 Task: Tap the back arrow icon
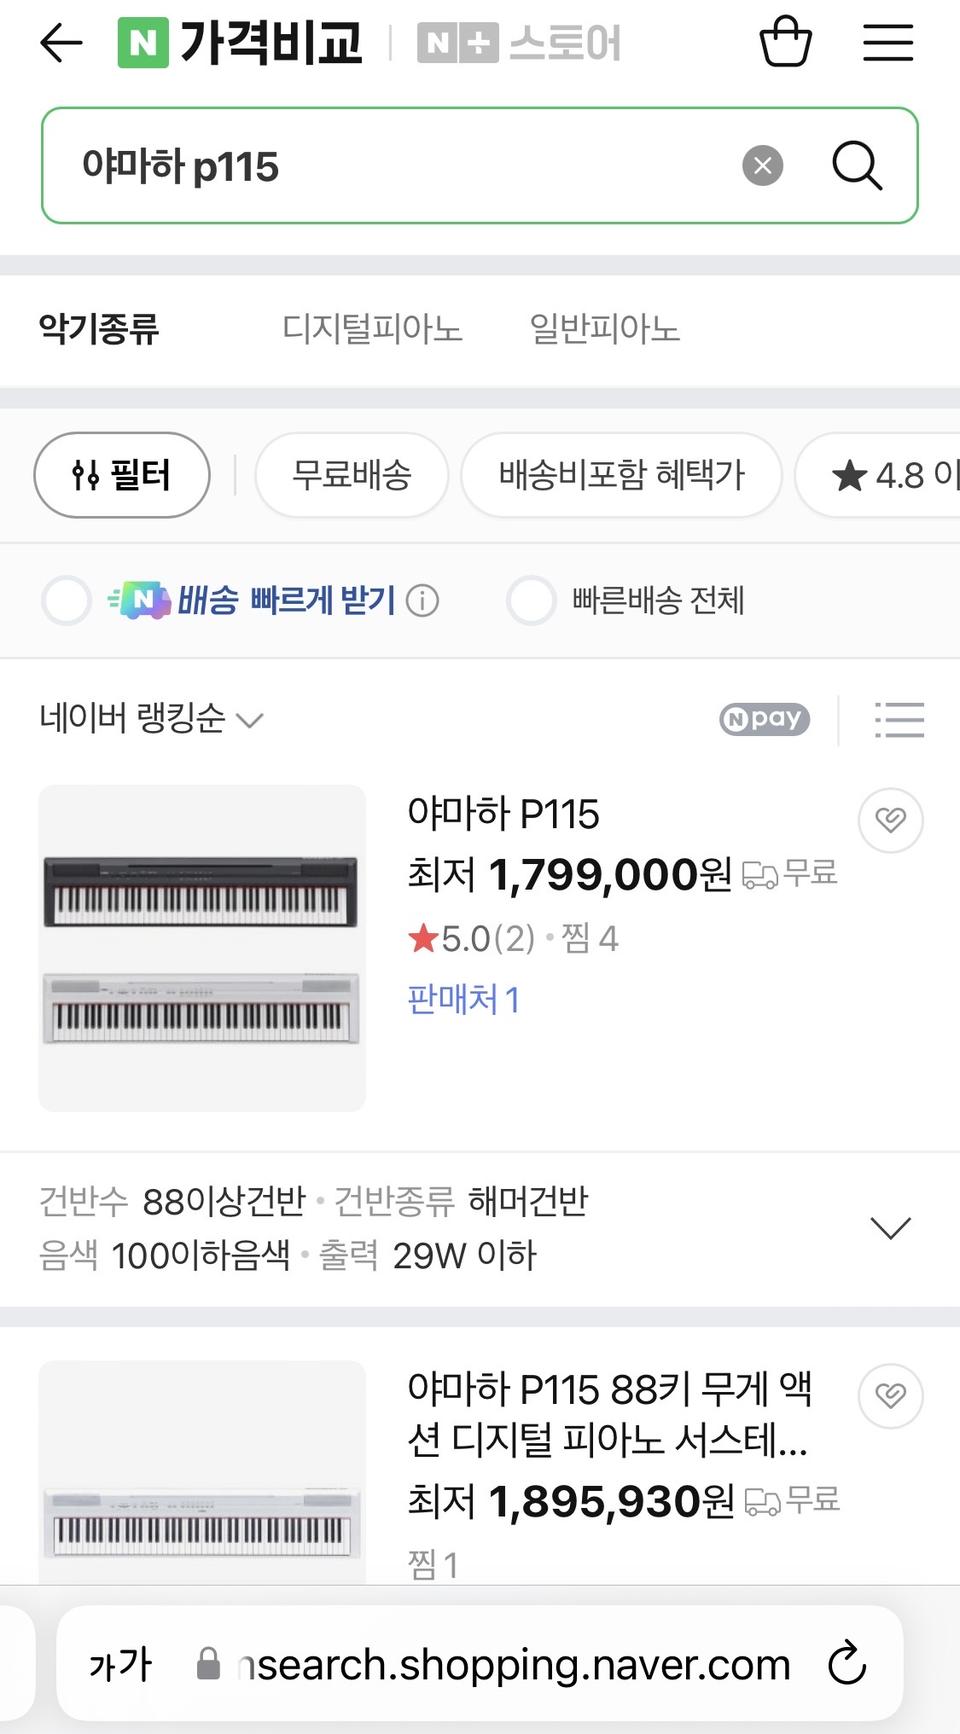pyautogui.click(x=61, y=43)
